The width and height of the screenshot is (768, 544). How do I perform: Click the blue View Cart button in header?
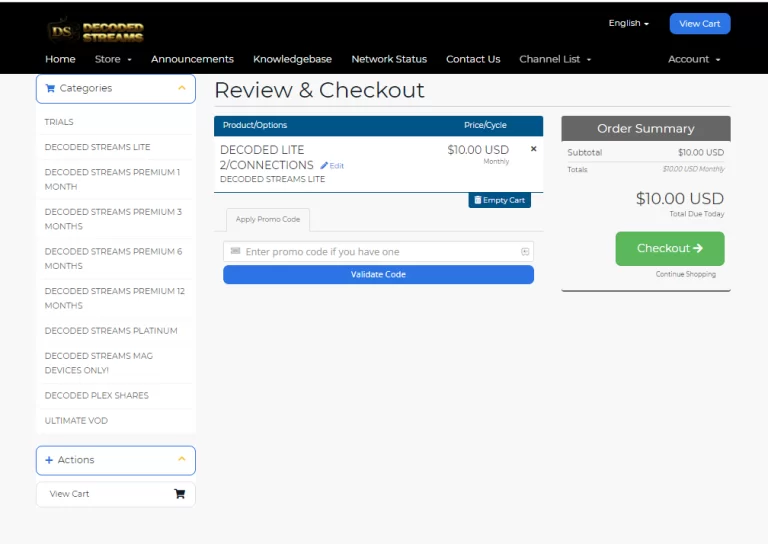coord(700,24)
